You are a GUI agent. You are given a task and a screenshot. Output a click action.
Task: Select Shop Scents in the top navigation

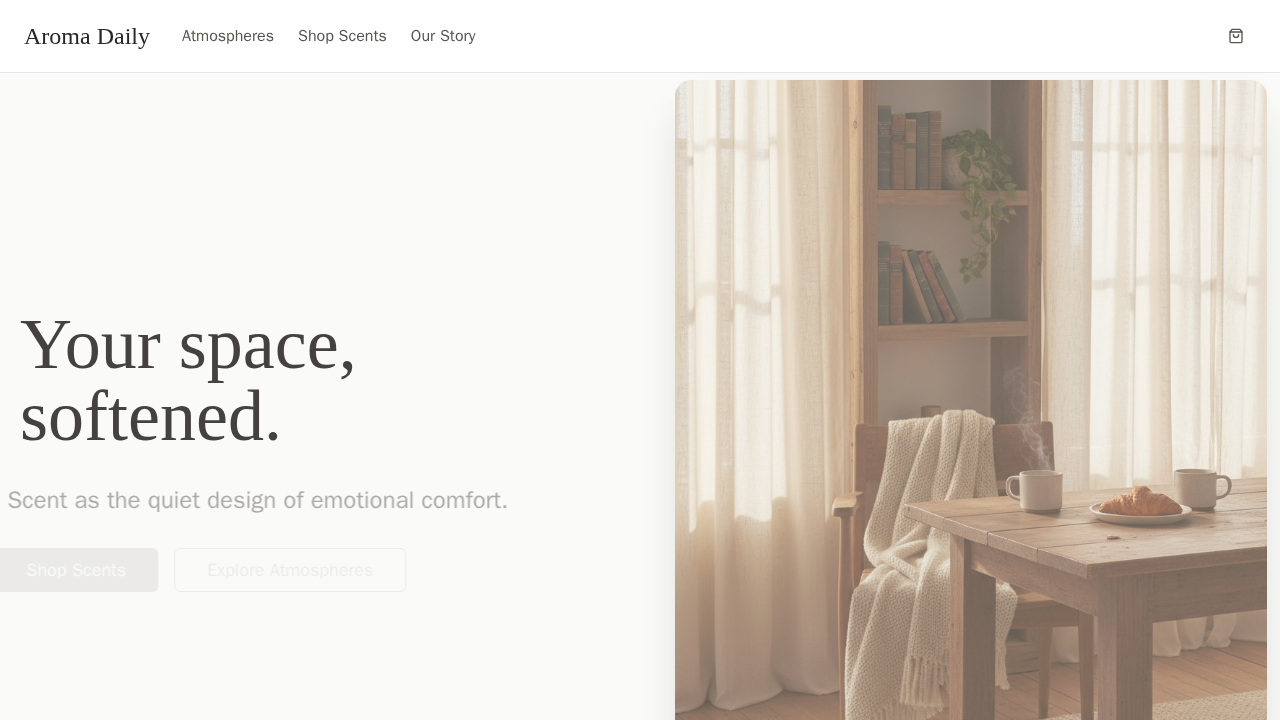pyautogui.click(x=342, y=36)
